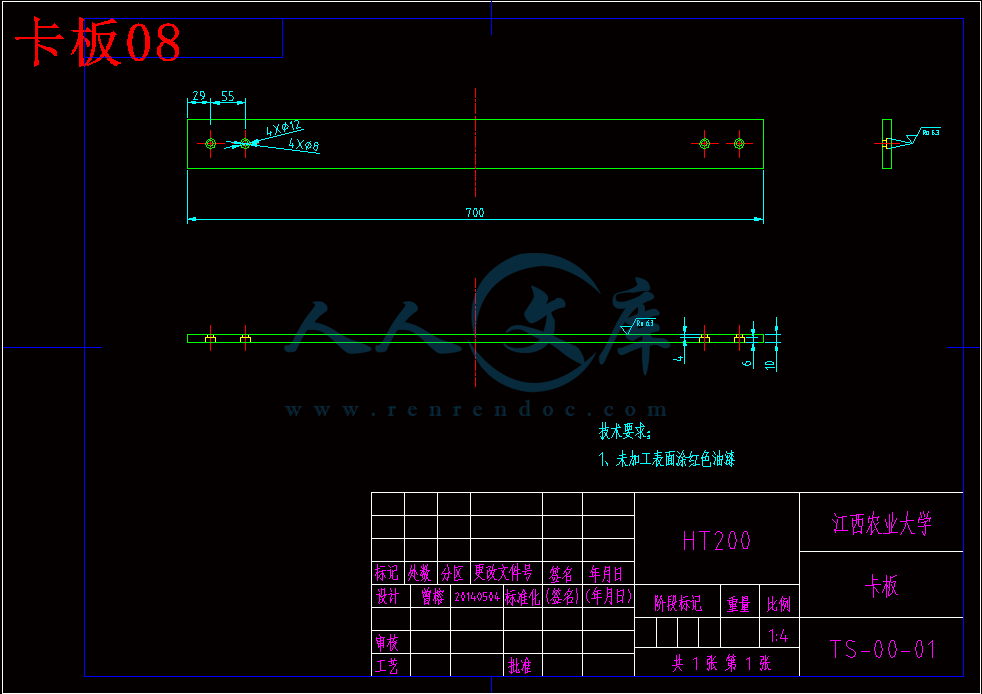Select the 700 length dimension text
The width and height of the screenshot is (982, 694).
475,212
